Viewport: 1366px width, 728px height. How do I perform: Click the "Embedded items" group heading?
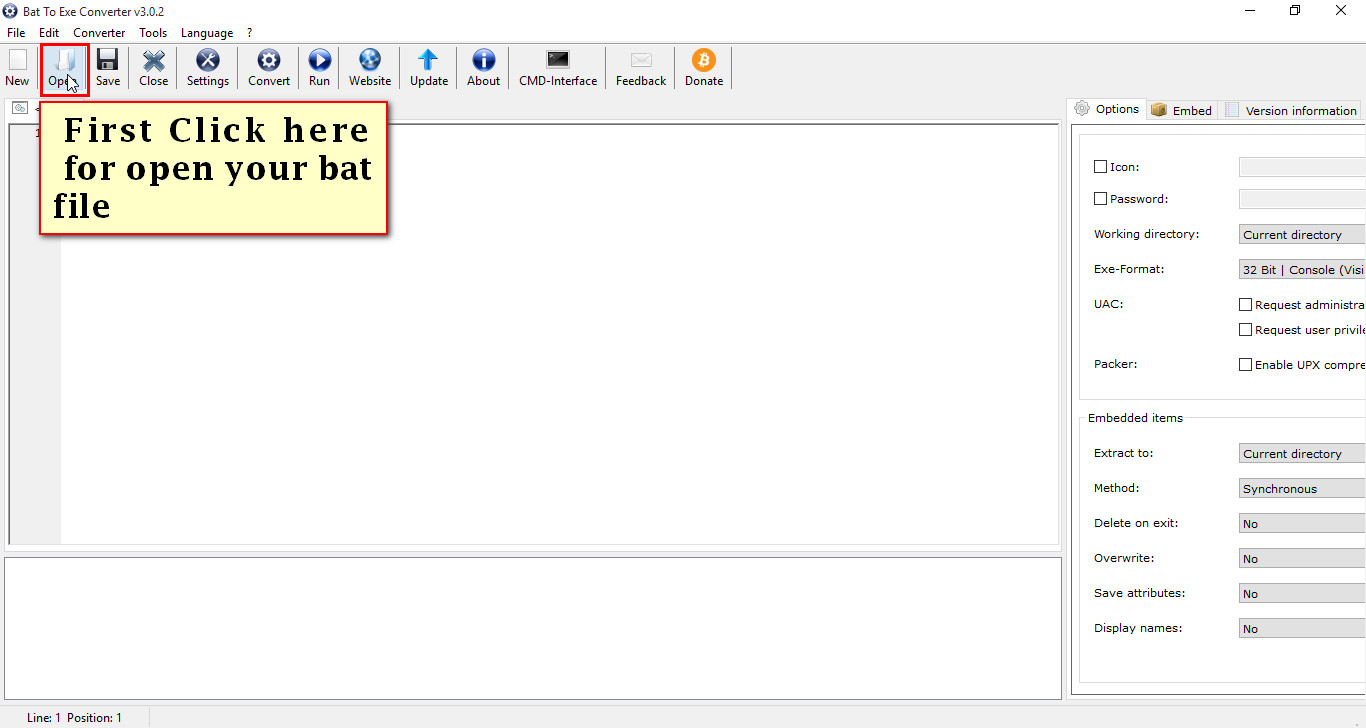(1135, 418)
